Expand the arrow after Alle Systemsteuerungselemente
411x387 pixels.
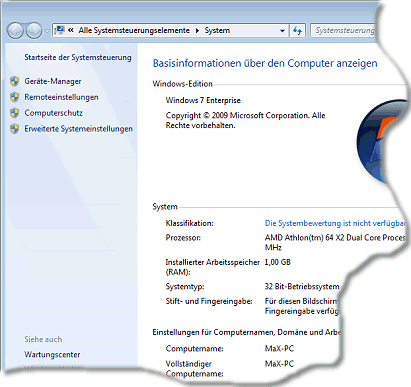click(x=197, y=31)
